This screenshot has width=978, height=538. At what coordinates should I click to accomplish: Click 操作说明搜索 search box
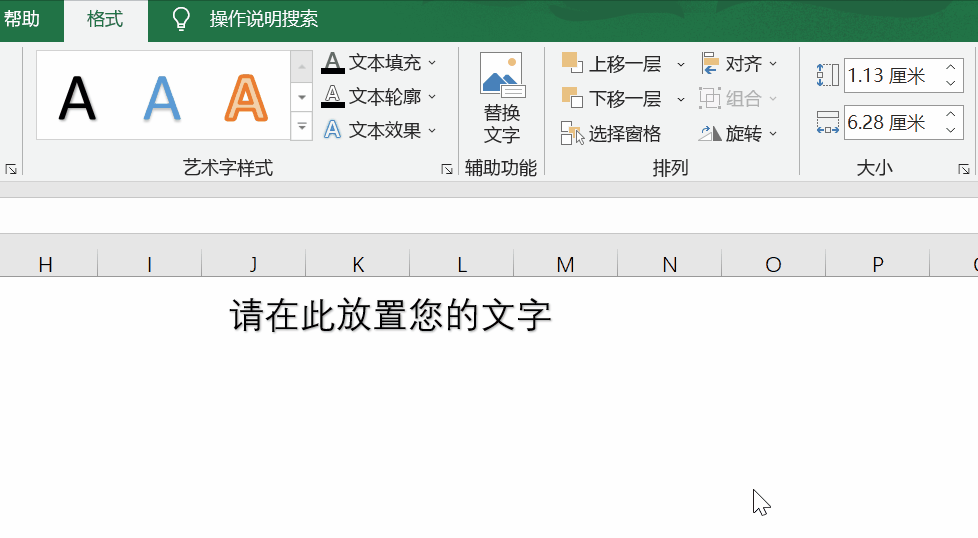[263, 19]
